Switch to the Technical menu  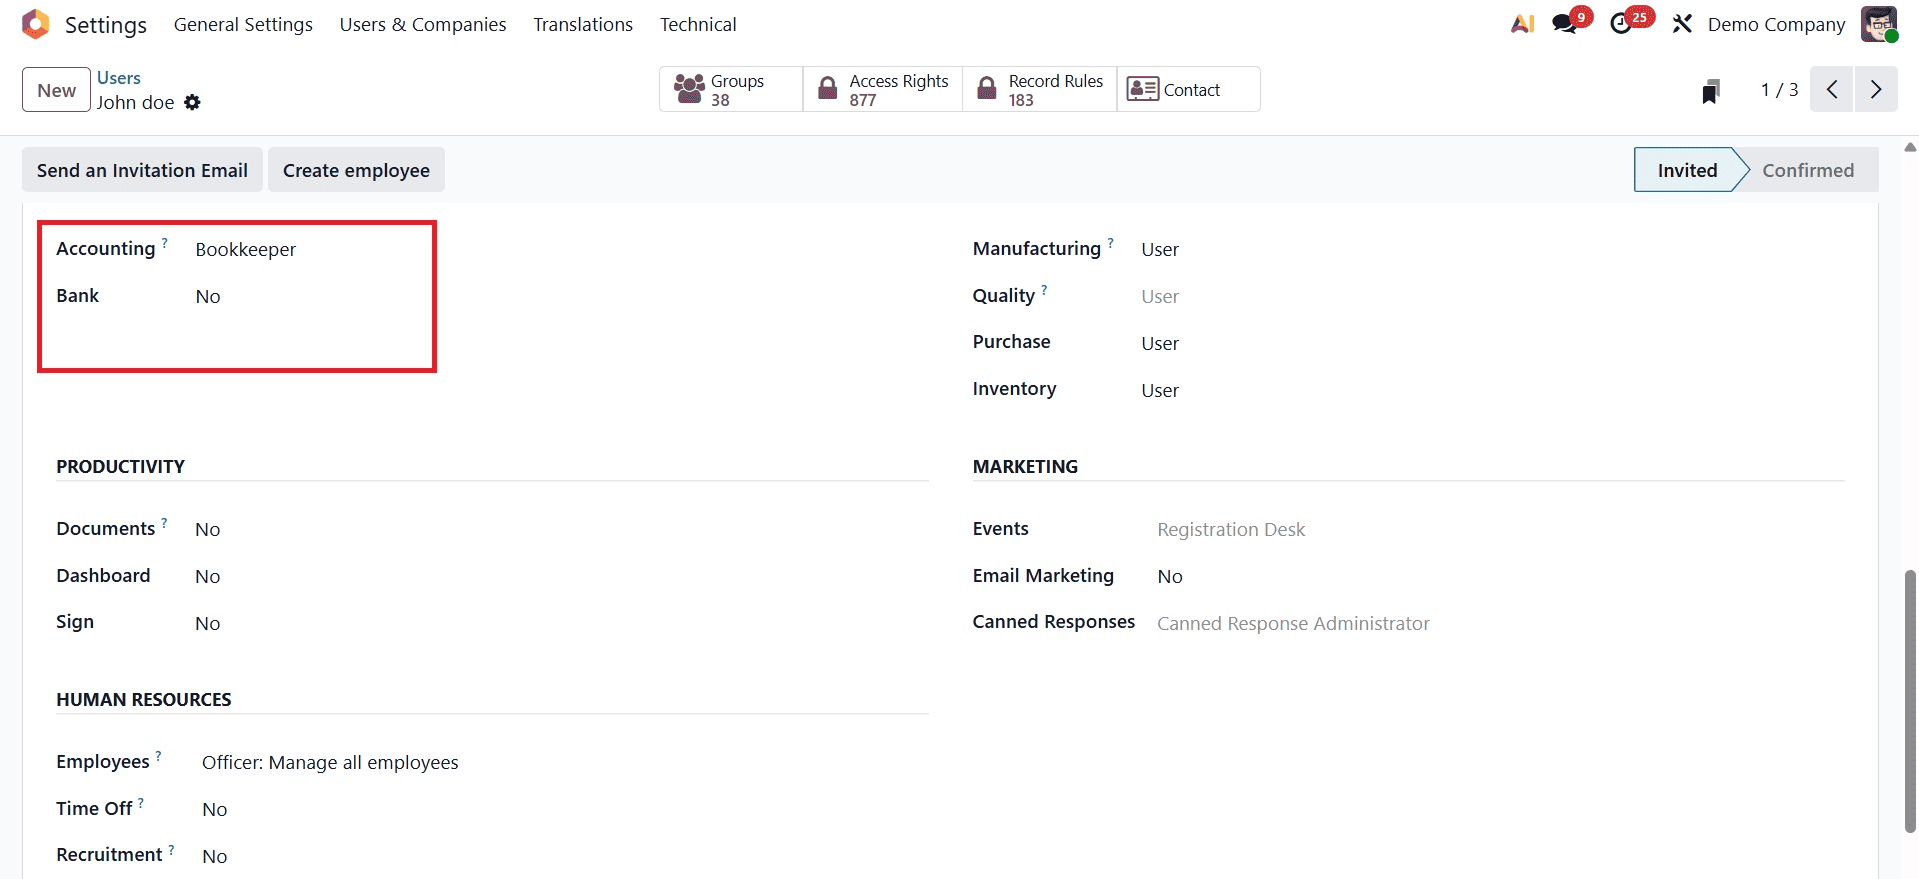tap(697, 23)
